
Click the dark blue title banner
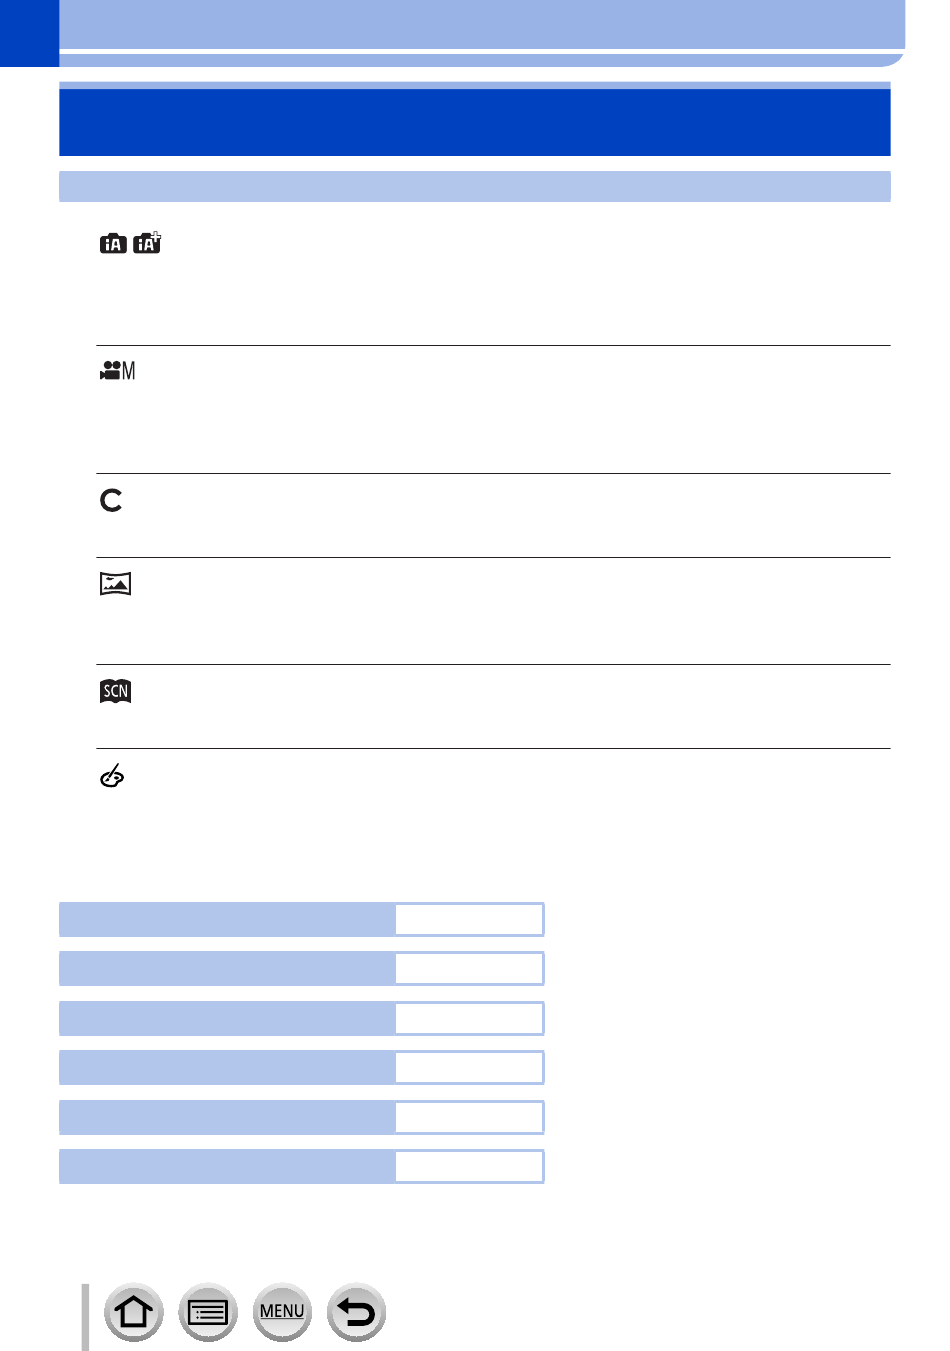point(475,122)
